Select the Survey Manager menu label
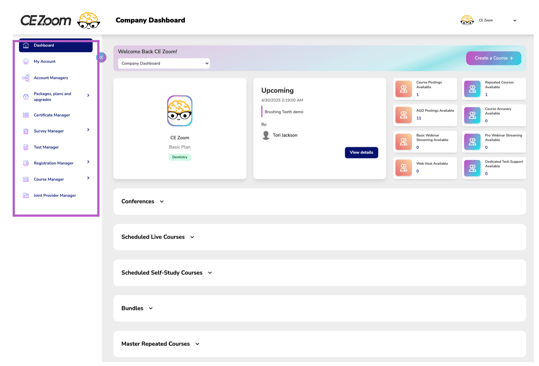 click(x=48, y=131)
